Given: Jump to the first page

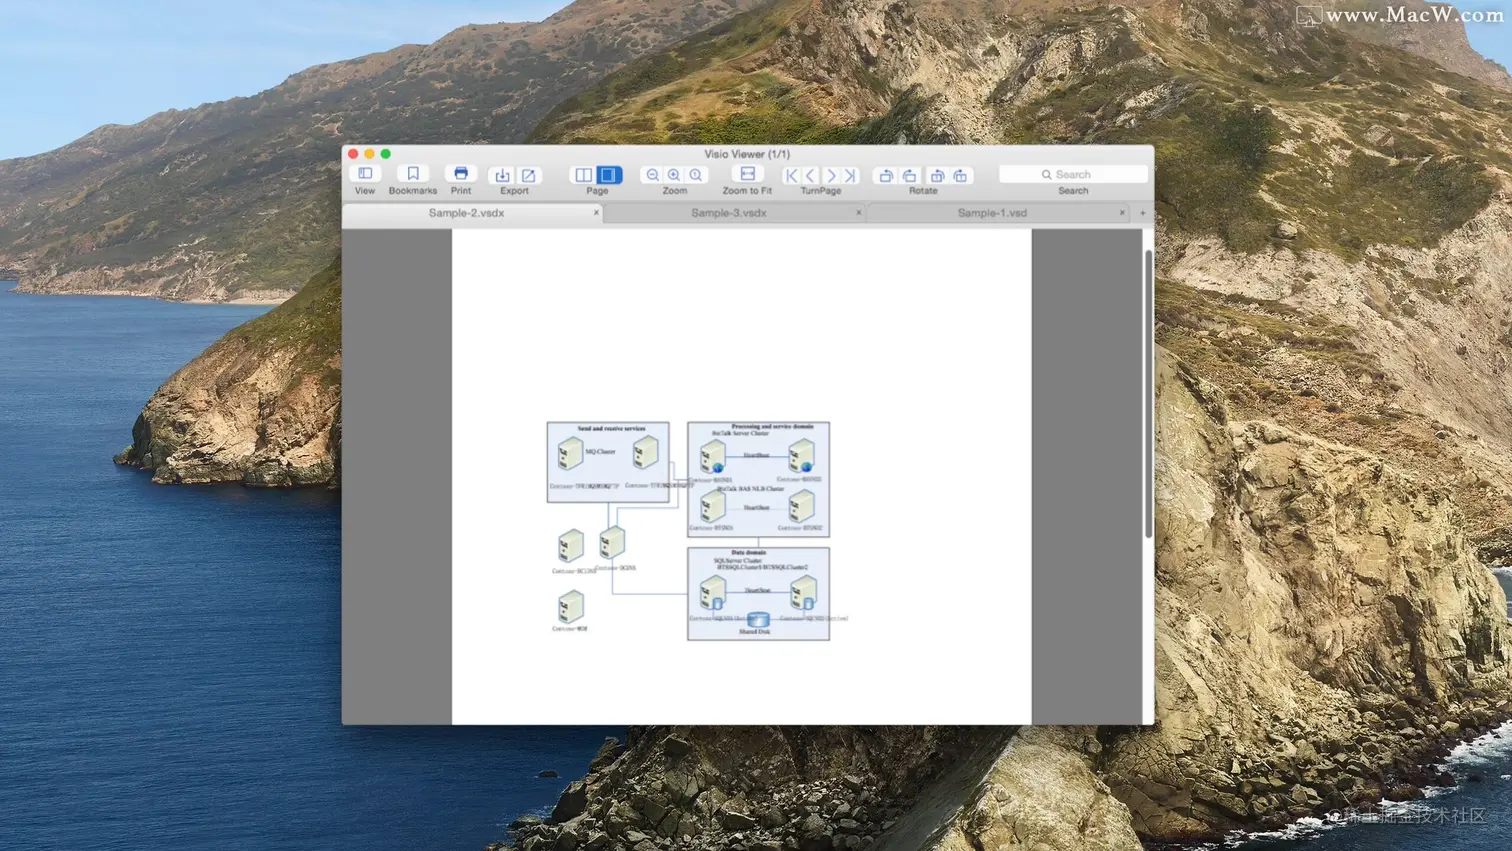Looking at the screenshot, I should click(x=792, y=175).
